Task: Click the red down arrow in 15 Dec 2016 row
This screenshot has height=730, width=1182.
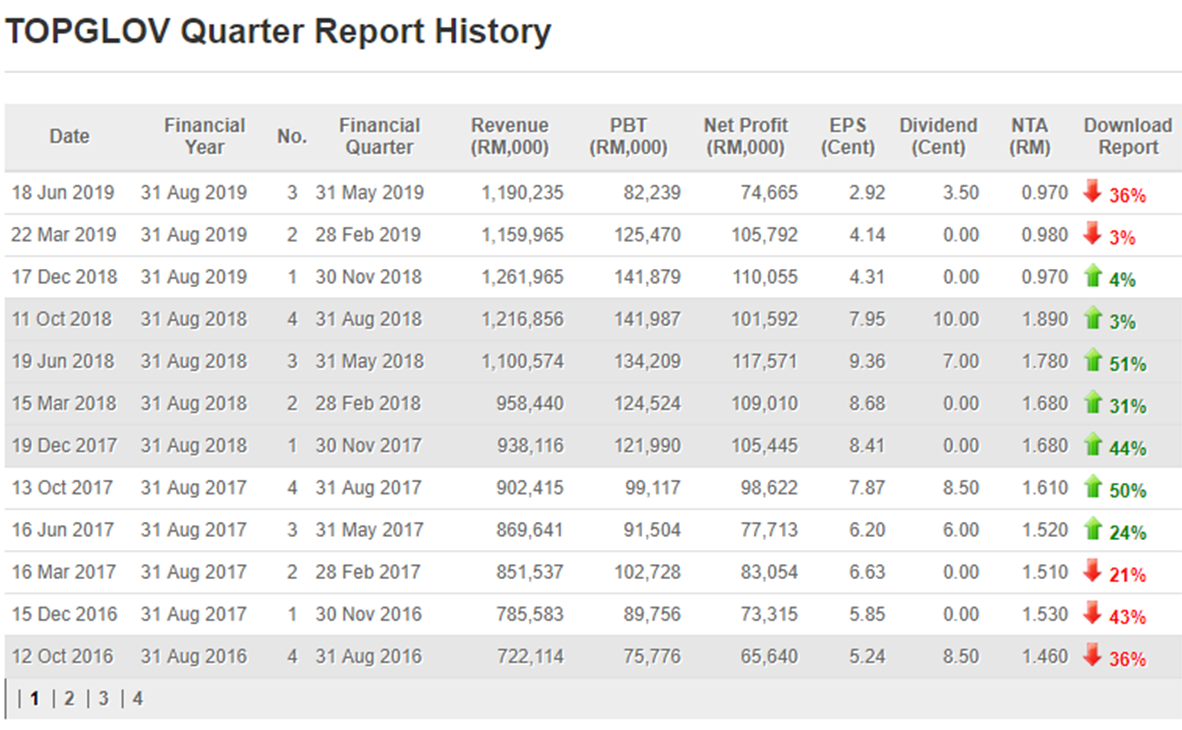Action: tap(1092, 613)
